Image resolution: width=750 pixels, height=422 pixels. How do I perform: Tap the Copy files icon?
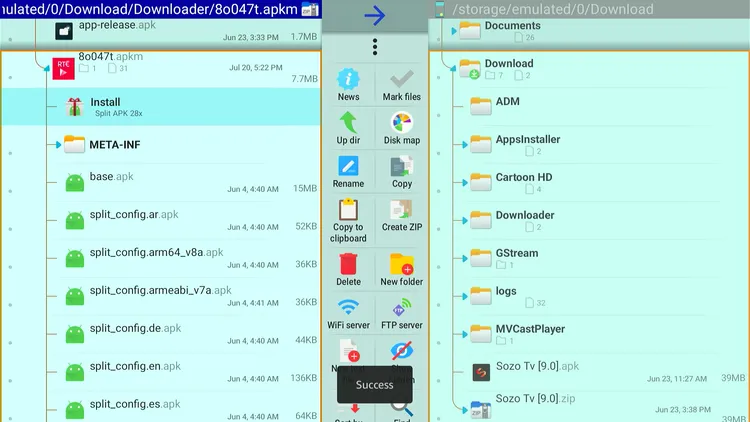click(x=401, y=166)
